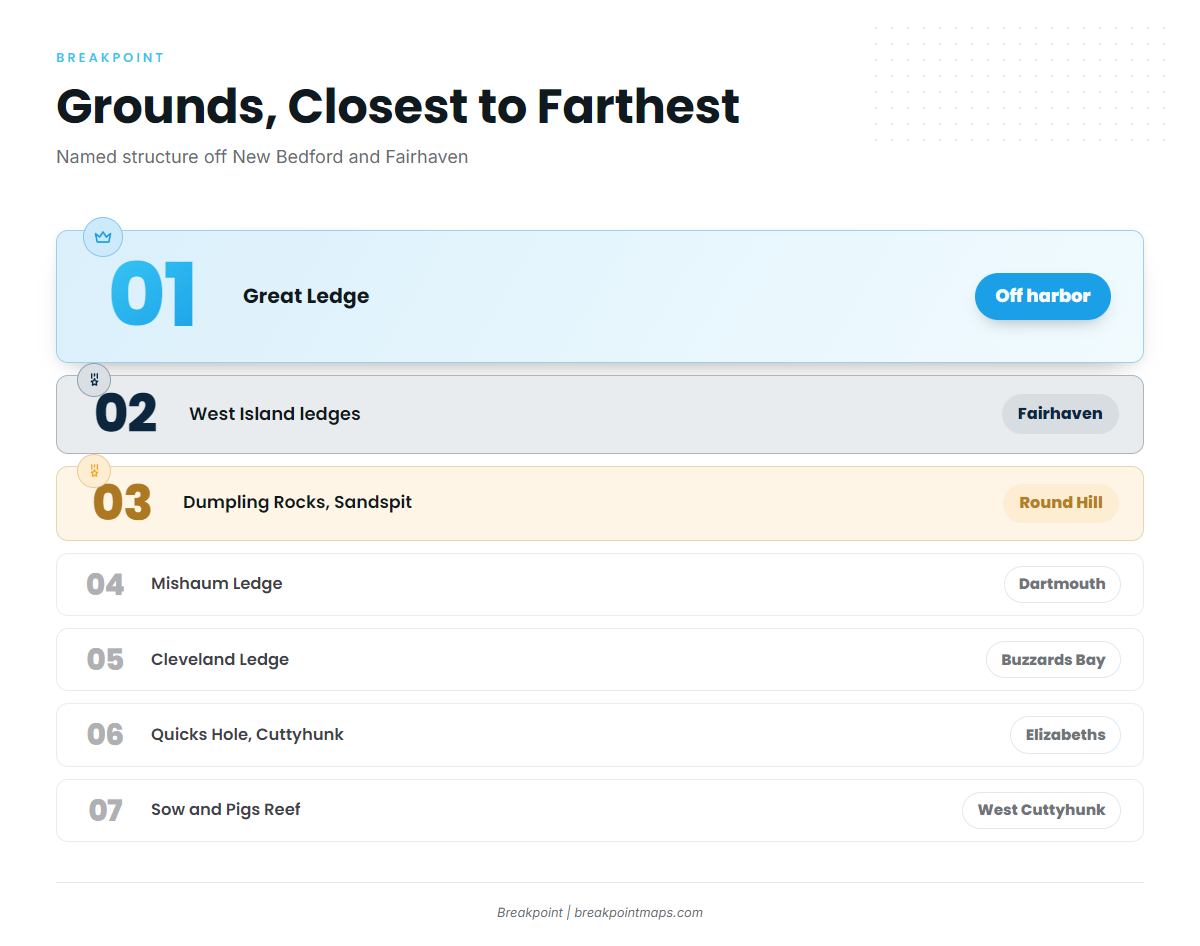Select the Off harbor badge
The height and width of the screenshot is (946, 1200).
pos(1043,296)
